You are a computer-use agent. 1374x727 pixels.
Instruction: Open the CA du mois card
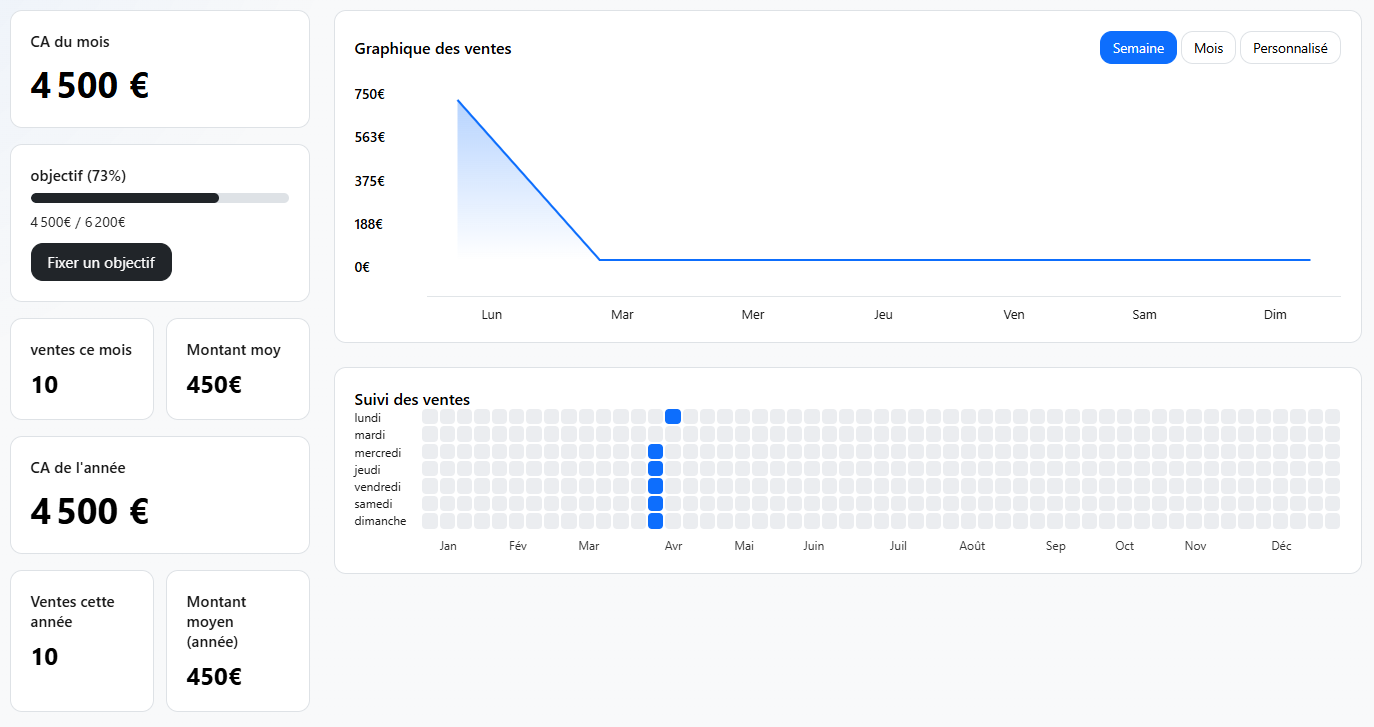pyautogui.click(x=160, y=69)
